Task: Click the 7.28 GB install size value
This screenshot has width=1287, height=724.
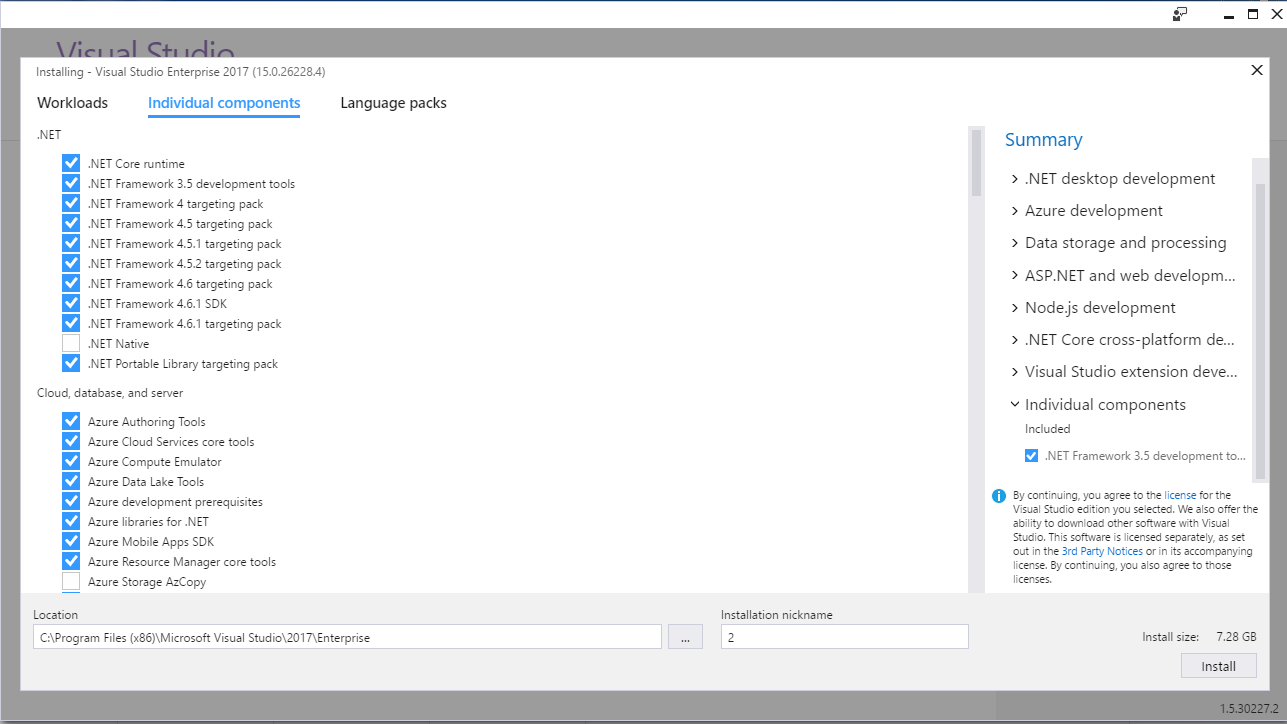Action: (1236, 637)
